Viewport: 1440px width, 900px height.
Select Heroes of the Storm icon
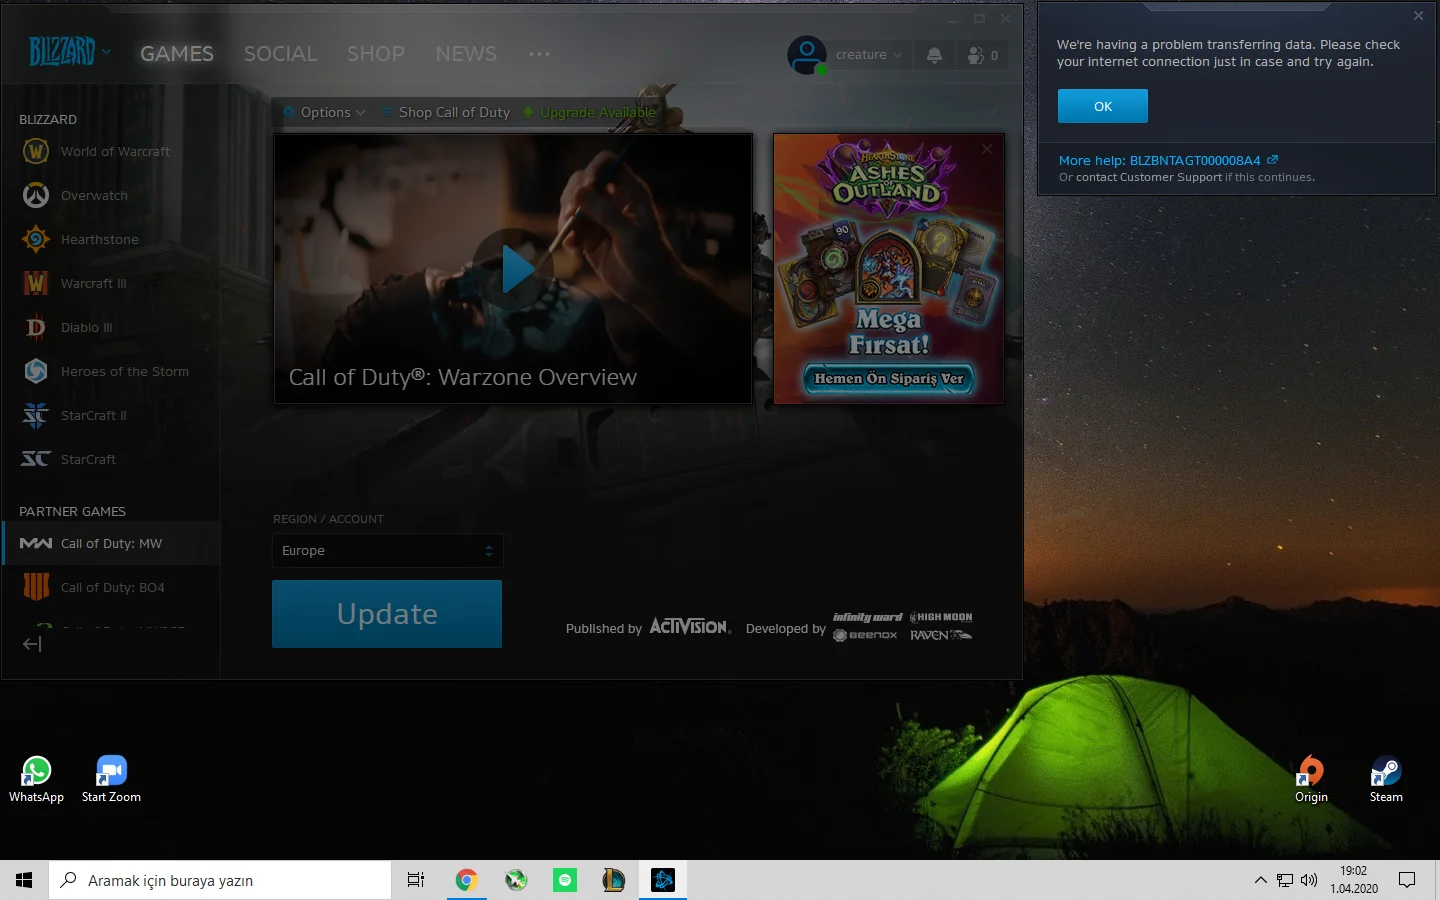(36, 371)
